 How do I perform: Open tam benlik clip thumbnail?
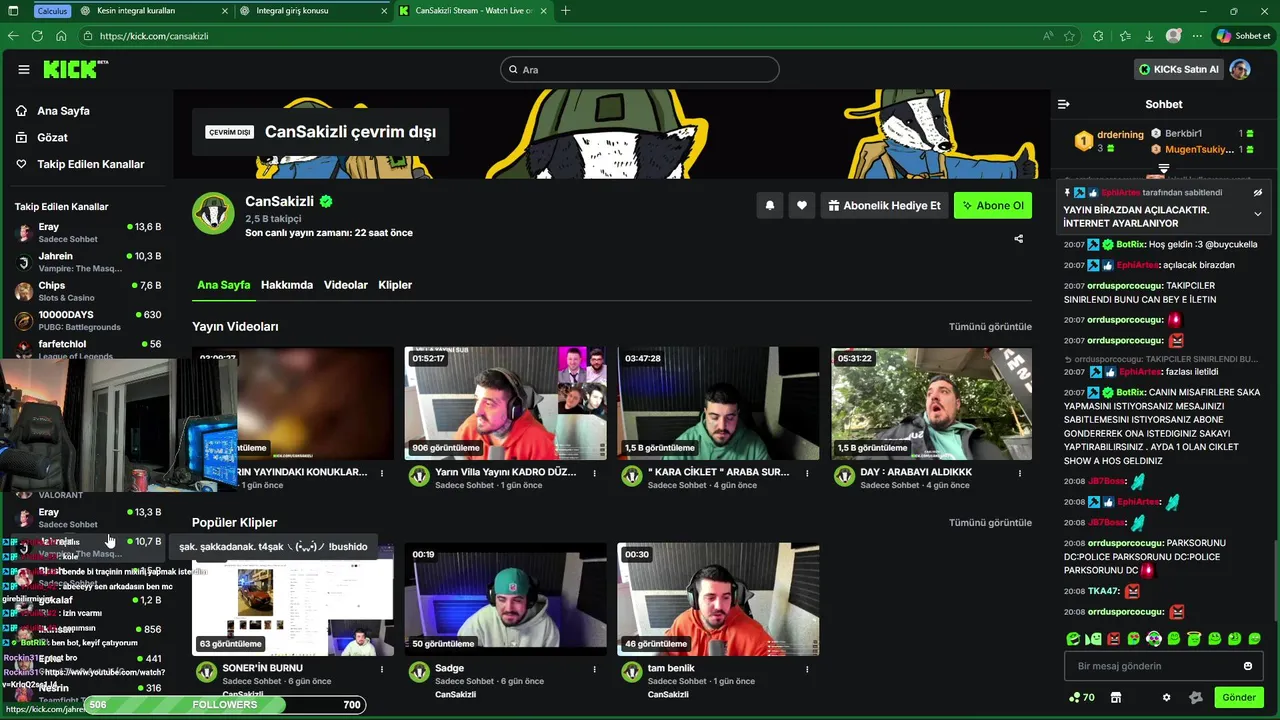[718, 600]
